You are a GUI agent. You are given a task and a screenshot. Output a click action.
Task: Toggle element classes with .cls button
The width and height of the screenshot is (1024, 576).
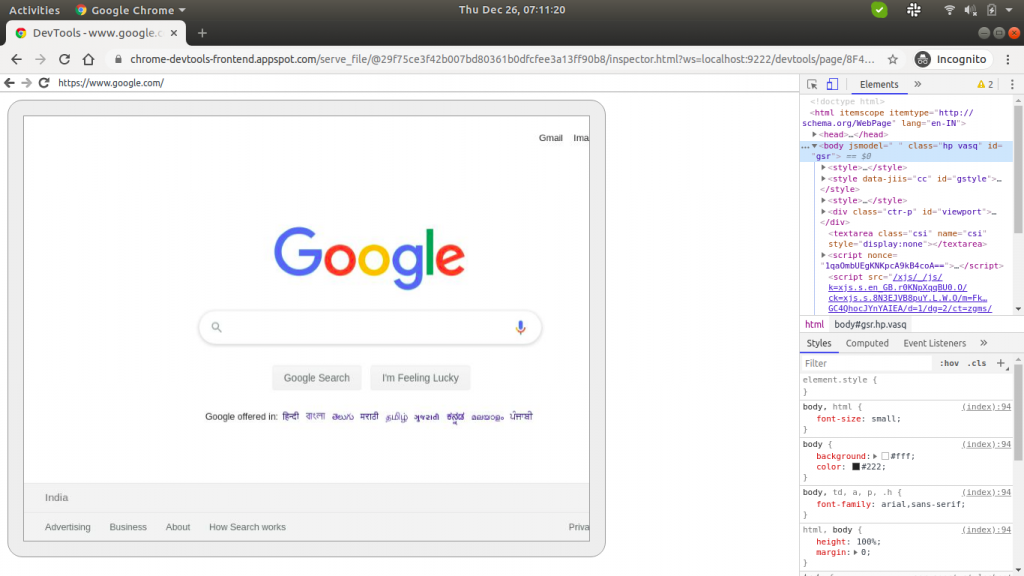[x=976, y=363]
